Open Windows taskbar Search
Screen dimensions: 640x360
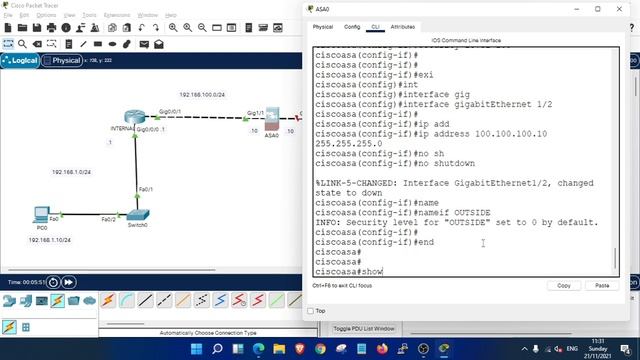(217, 349)
